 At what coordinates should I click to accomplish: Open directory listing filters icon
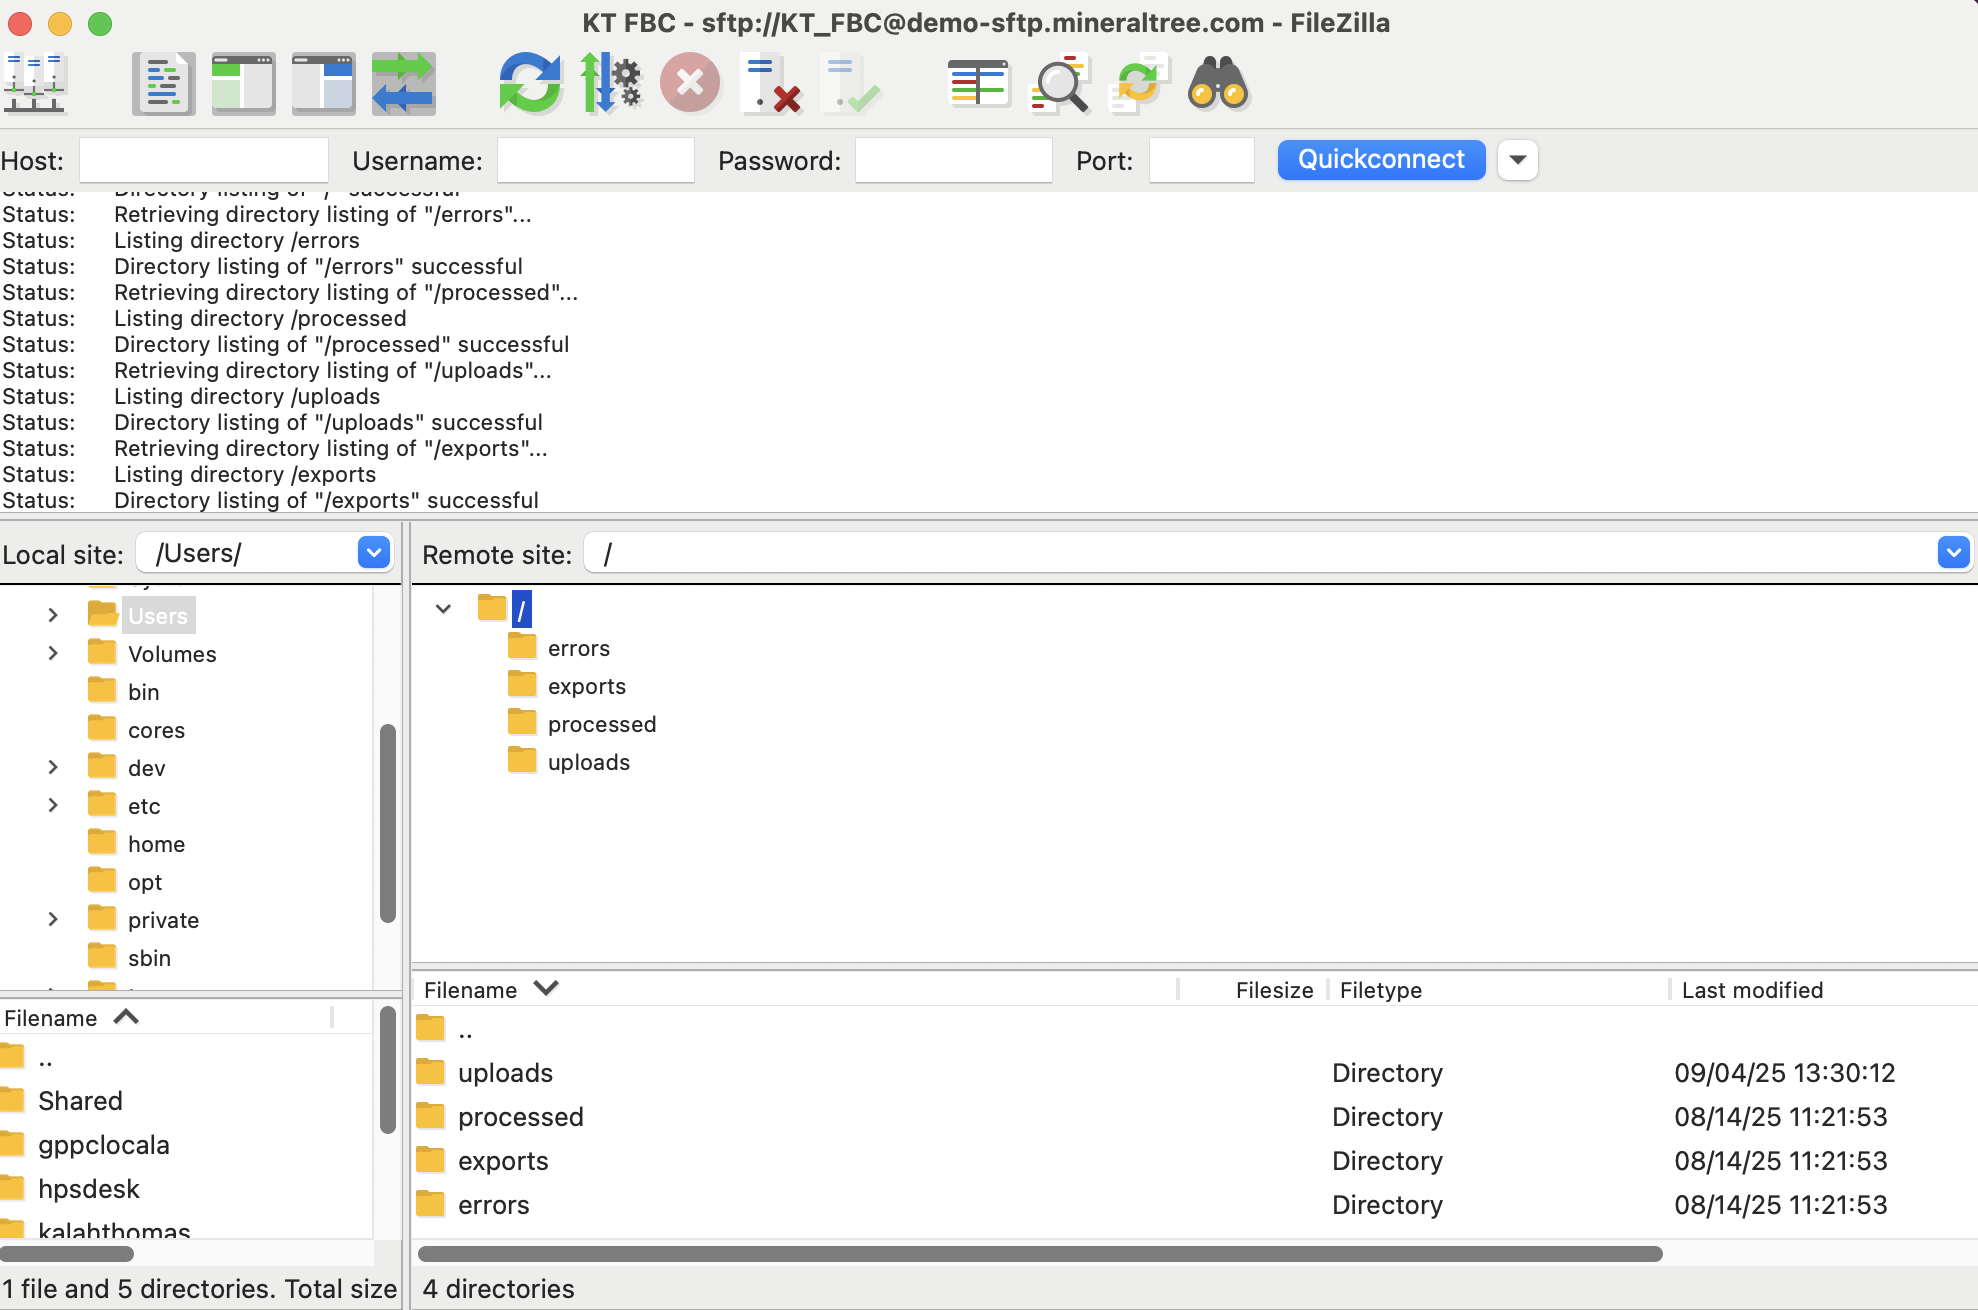(x=978, y=84)
